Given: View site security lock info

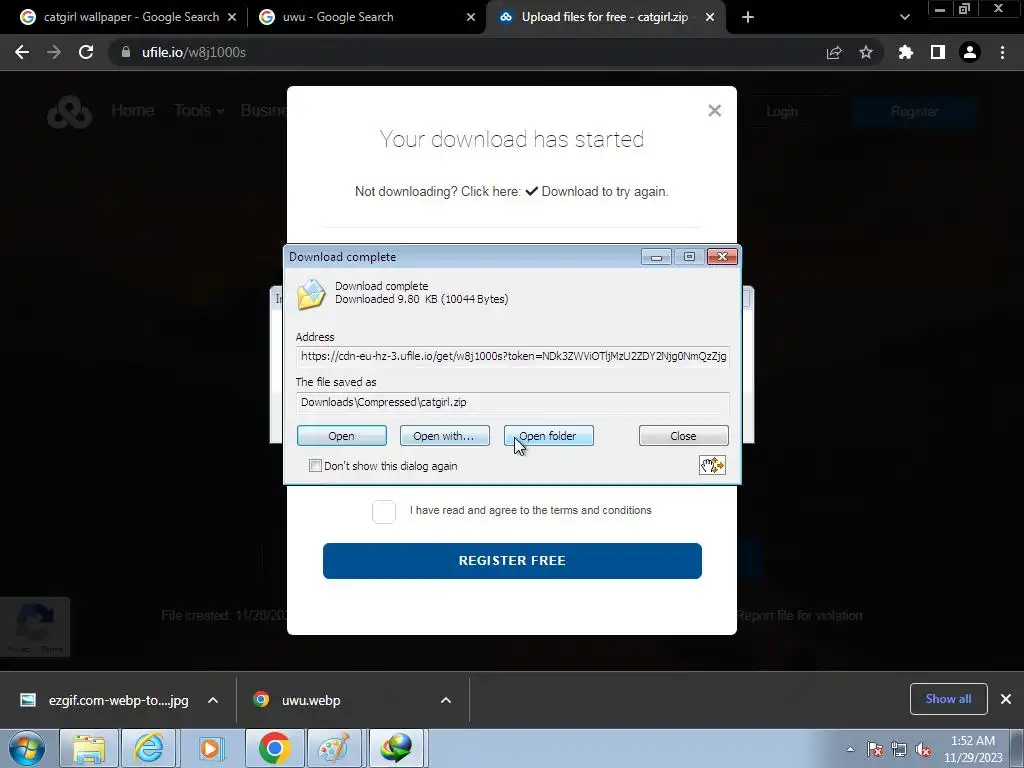Looking at the screenshot, I should point(125,52).
